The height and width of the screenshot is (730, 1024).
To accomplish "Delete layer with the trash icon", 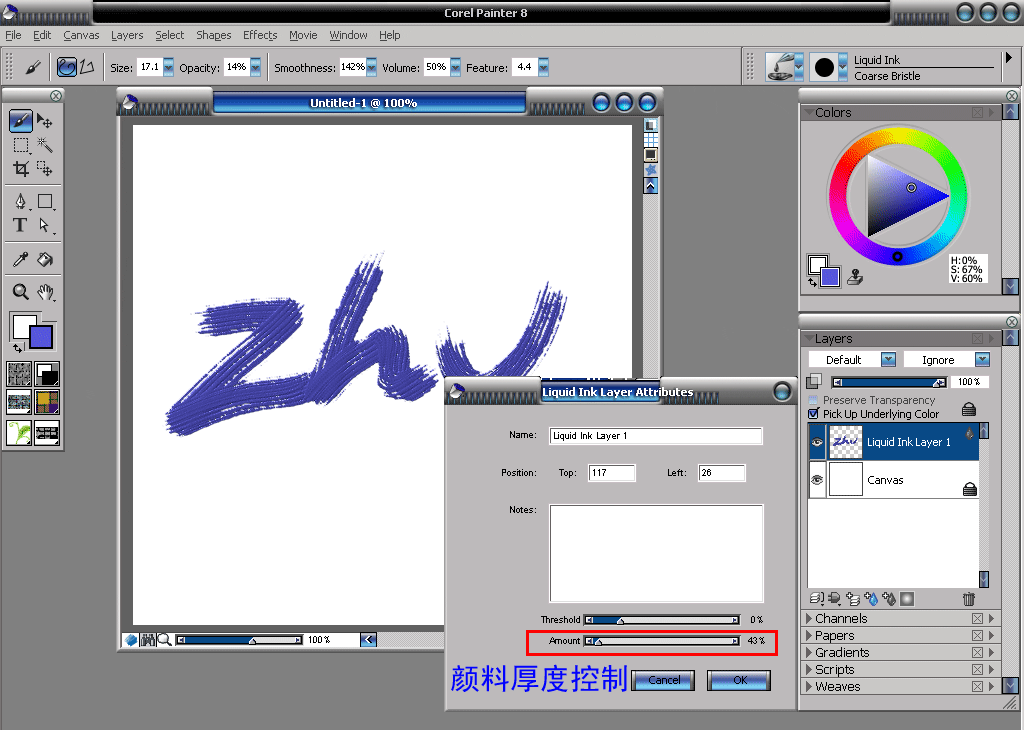I will coord(969,598).
